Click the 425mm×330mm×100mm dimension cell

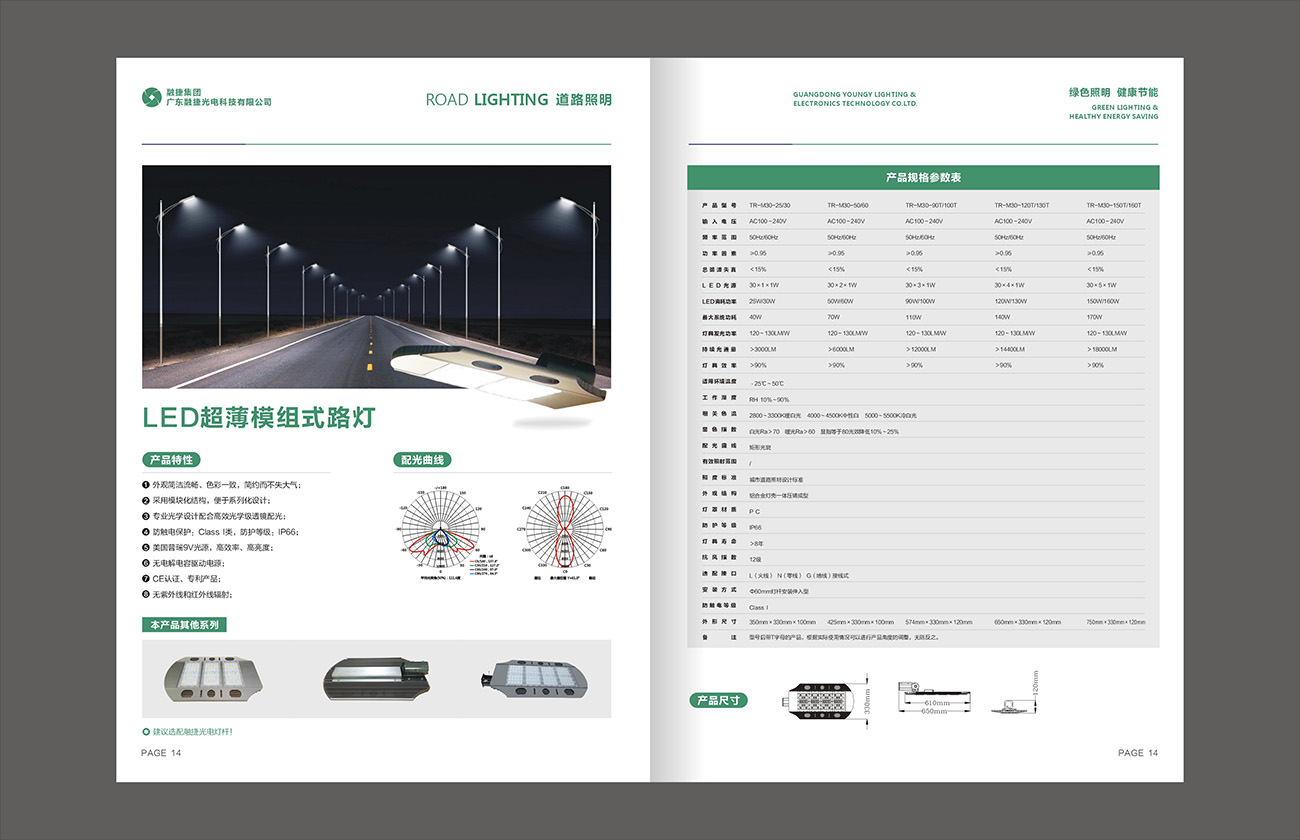click(x=861, y=622)
